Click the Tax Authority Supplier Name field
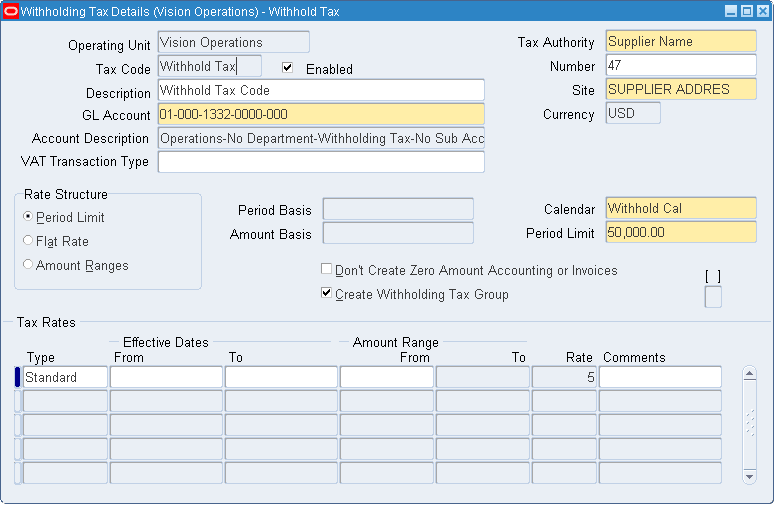 click(680, 42)
